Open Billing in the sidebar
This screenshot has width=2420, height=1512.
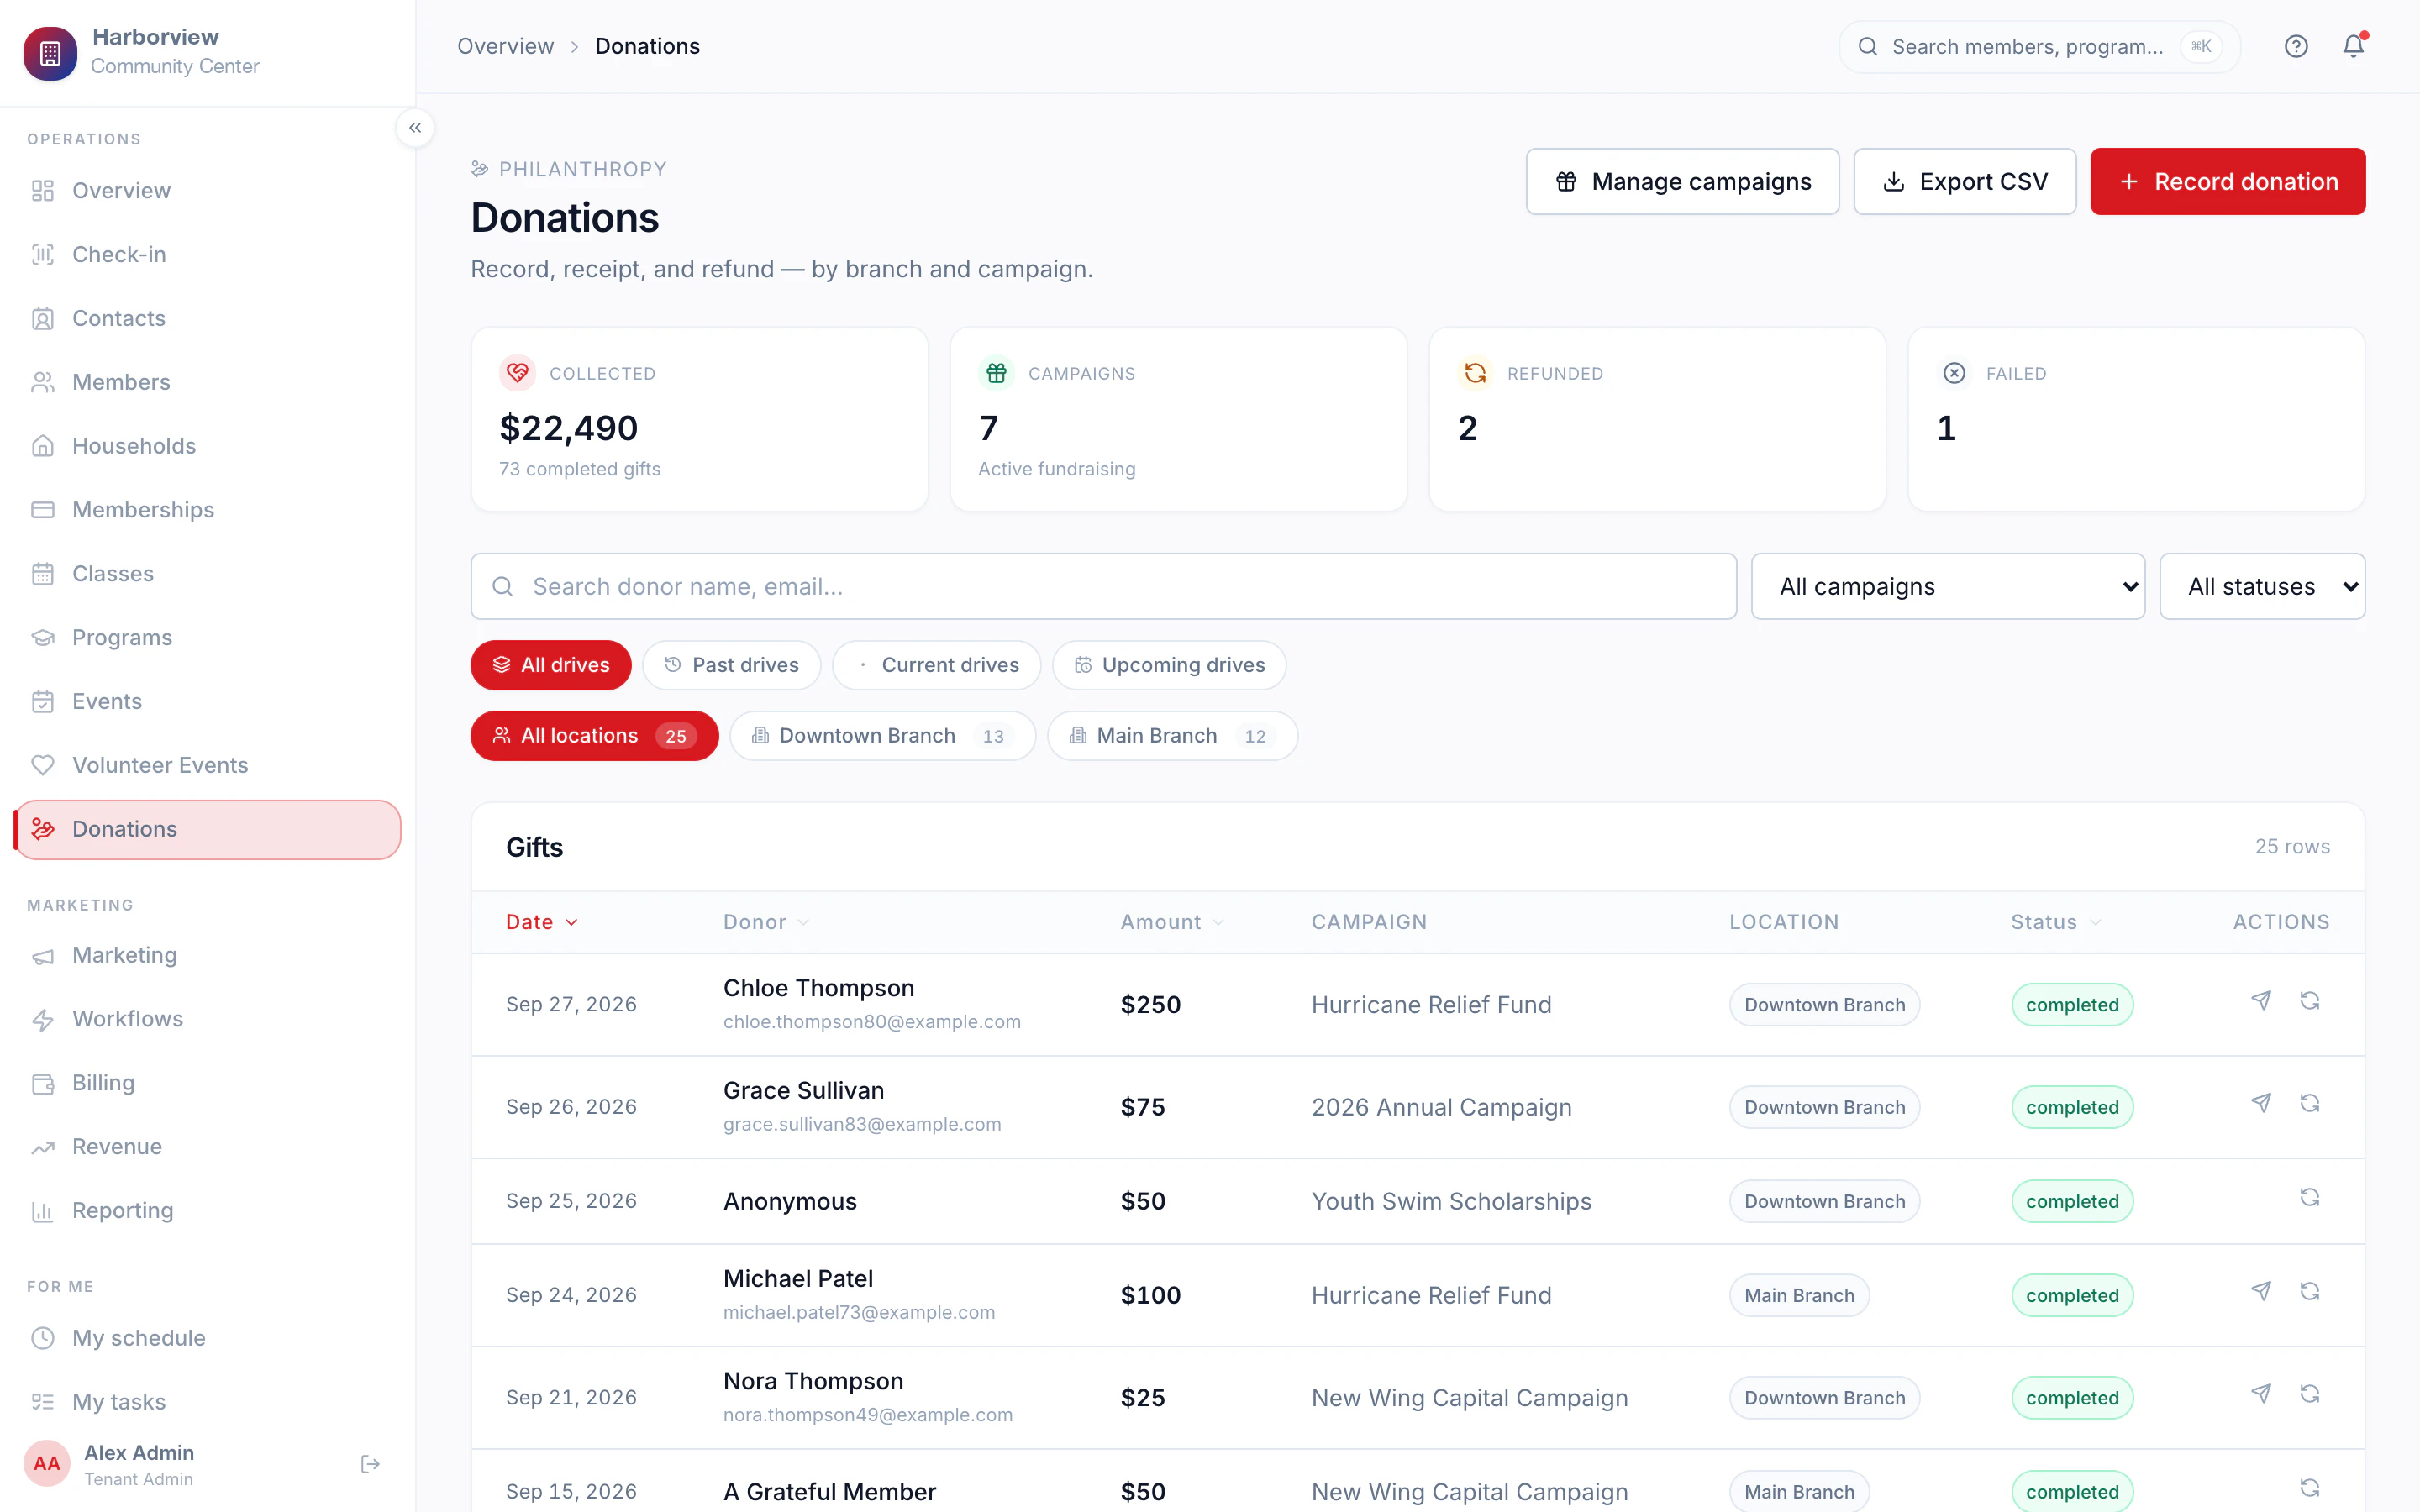point(207,1083)
